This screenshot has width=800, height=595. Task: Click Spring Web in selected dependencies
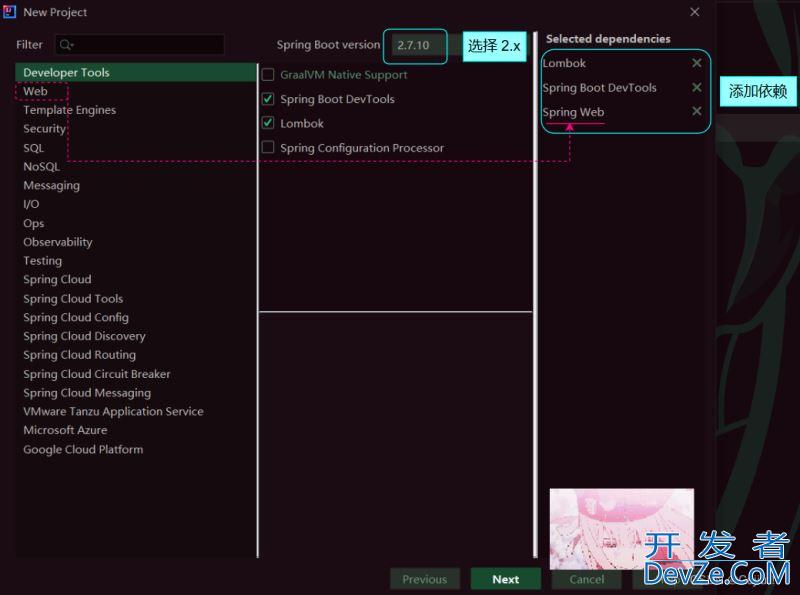(x=573, y=112)
